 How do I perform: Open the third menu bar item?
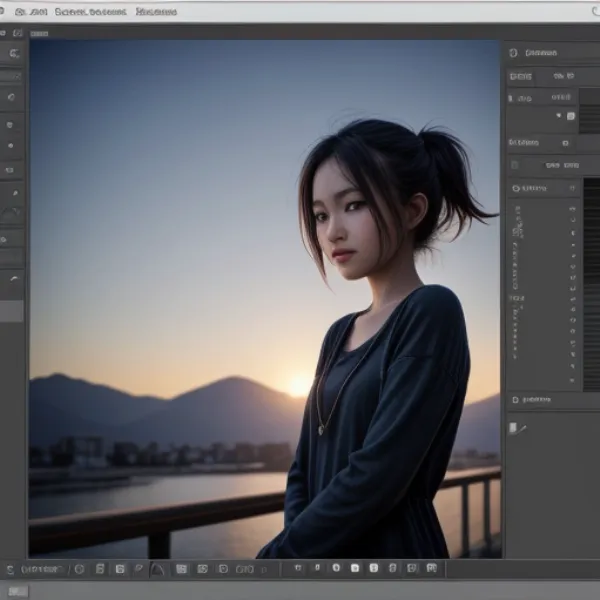tap(156, 11)
